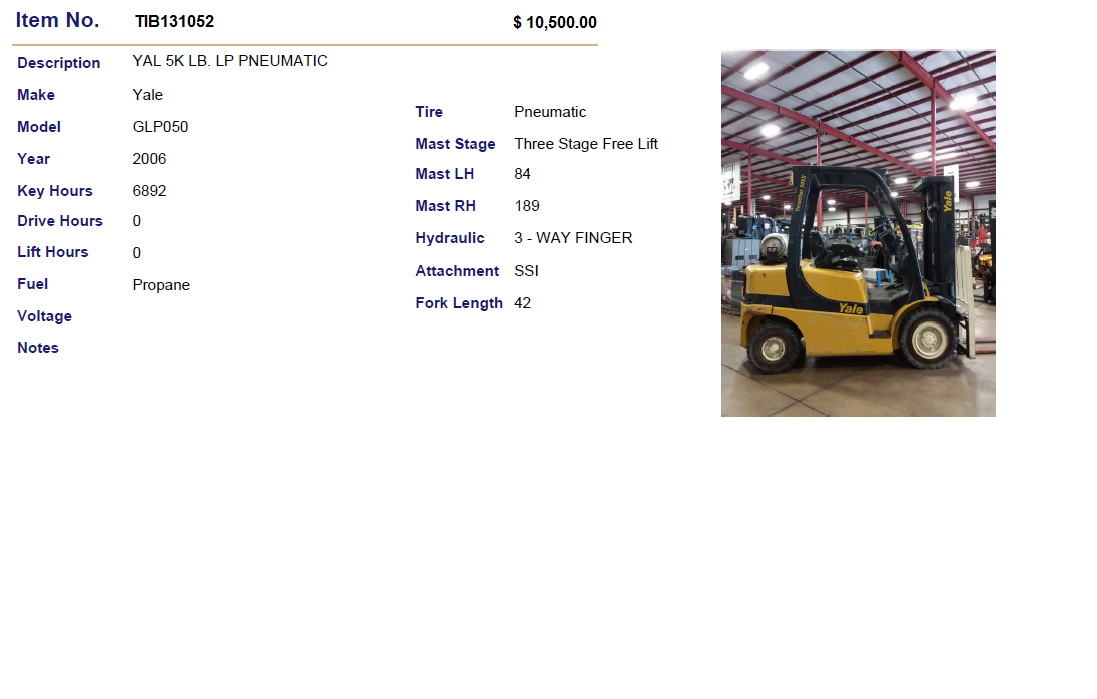Image resolution: width=1097 pixels, height=699 pixels.
Task: Click the Model value GLP050
Action: point(160,127)
